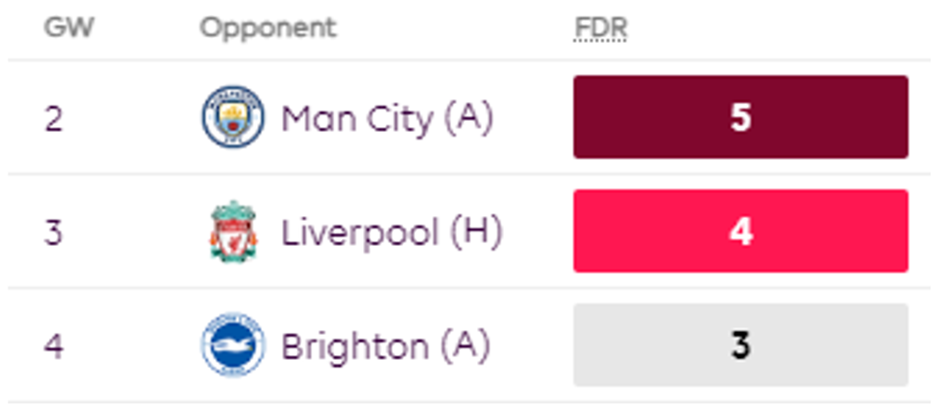The image size is (940, 414).
Task: Click the Brighton club crest
Action: pyautogui.click(x=233, y=346)
